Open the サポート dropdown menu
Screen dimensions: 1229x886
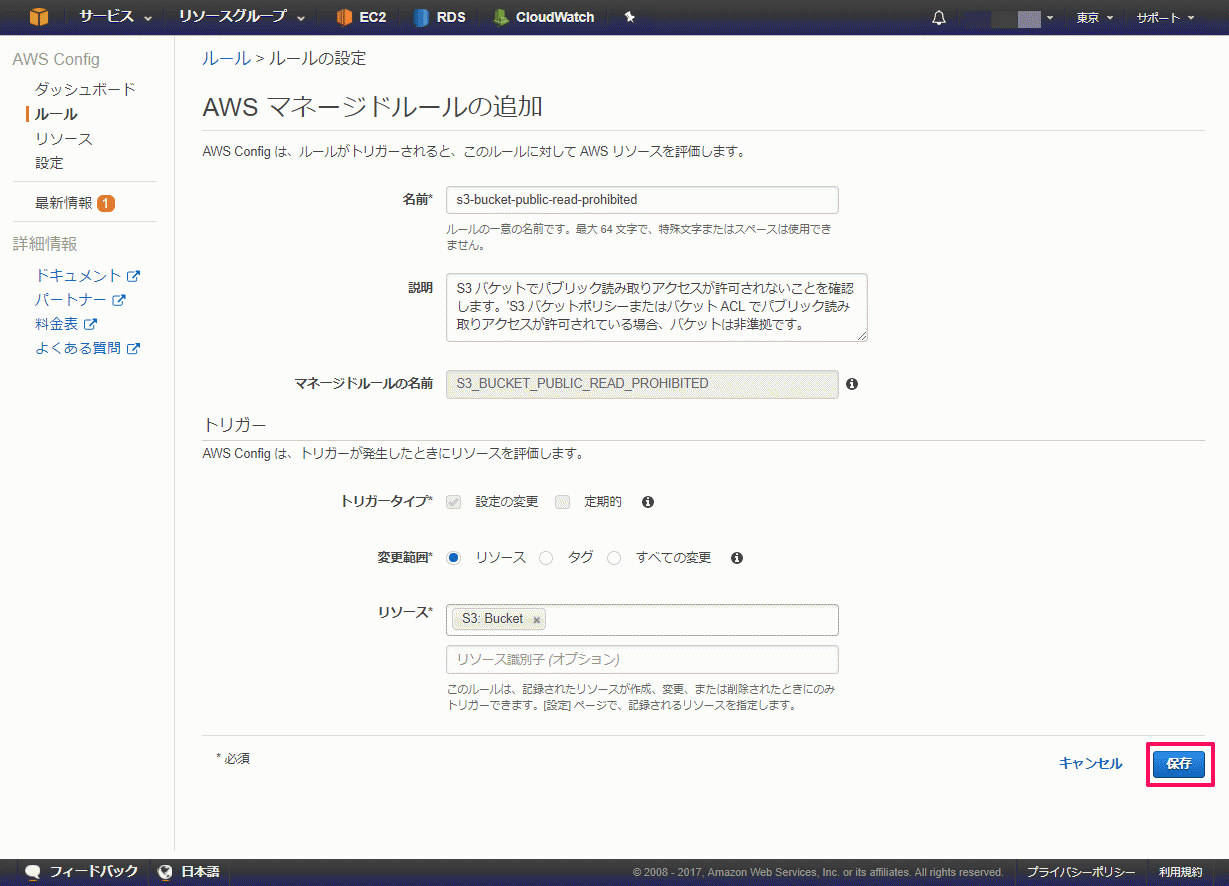click(x=1164, y=18)
